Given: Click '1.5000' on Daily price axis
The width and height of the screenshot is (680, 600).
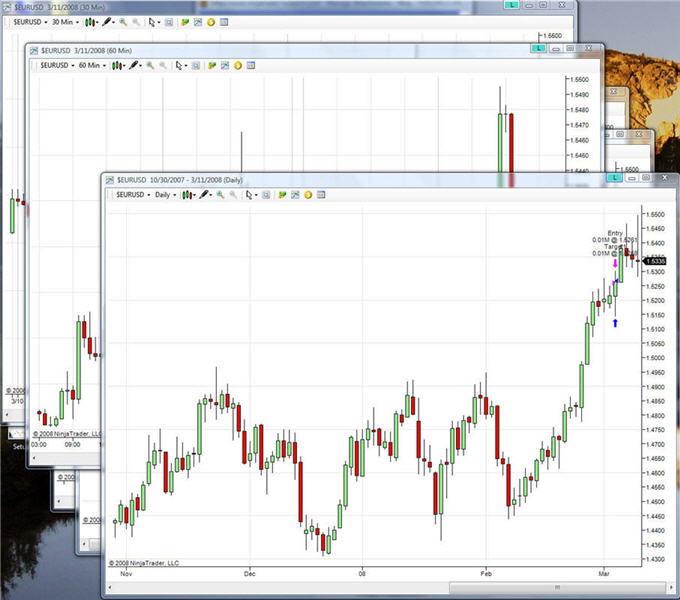Looking at the screenshot, I should point(655,358).
